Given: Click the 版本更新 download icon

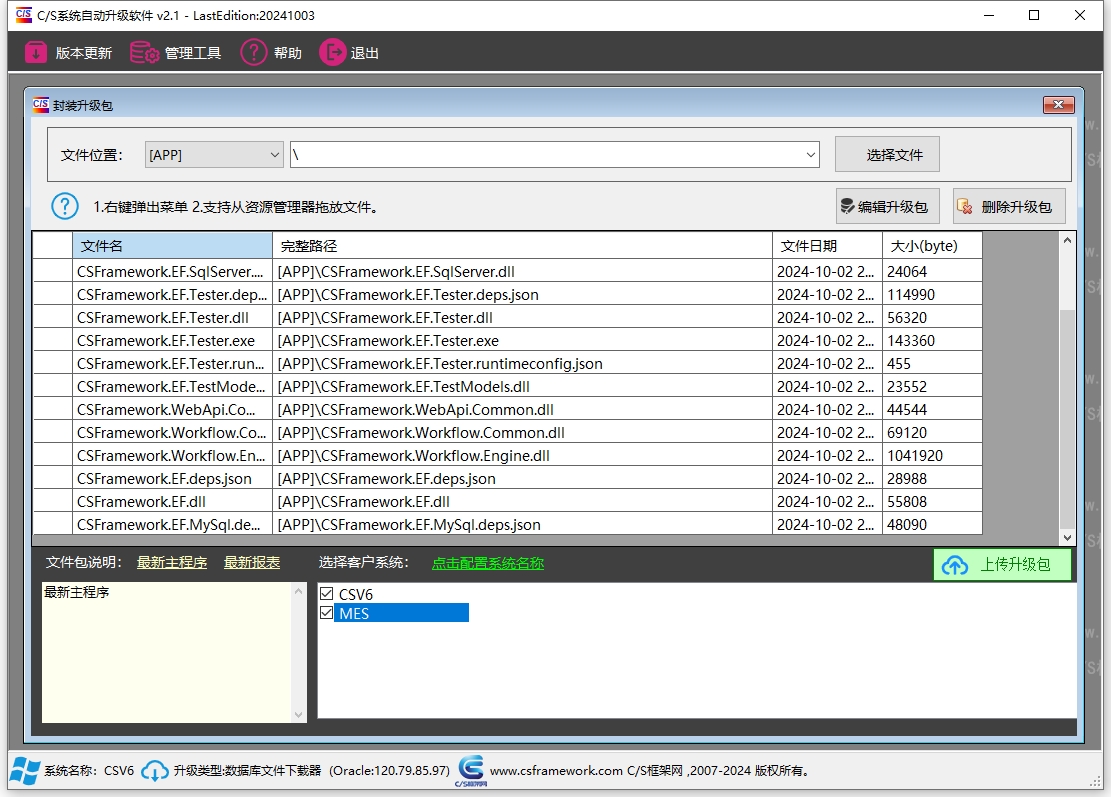Looking at the screenshot, I should click(x=36, y=53).
